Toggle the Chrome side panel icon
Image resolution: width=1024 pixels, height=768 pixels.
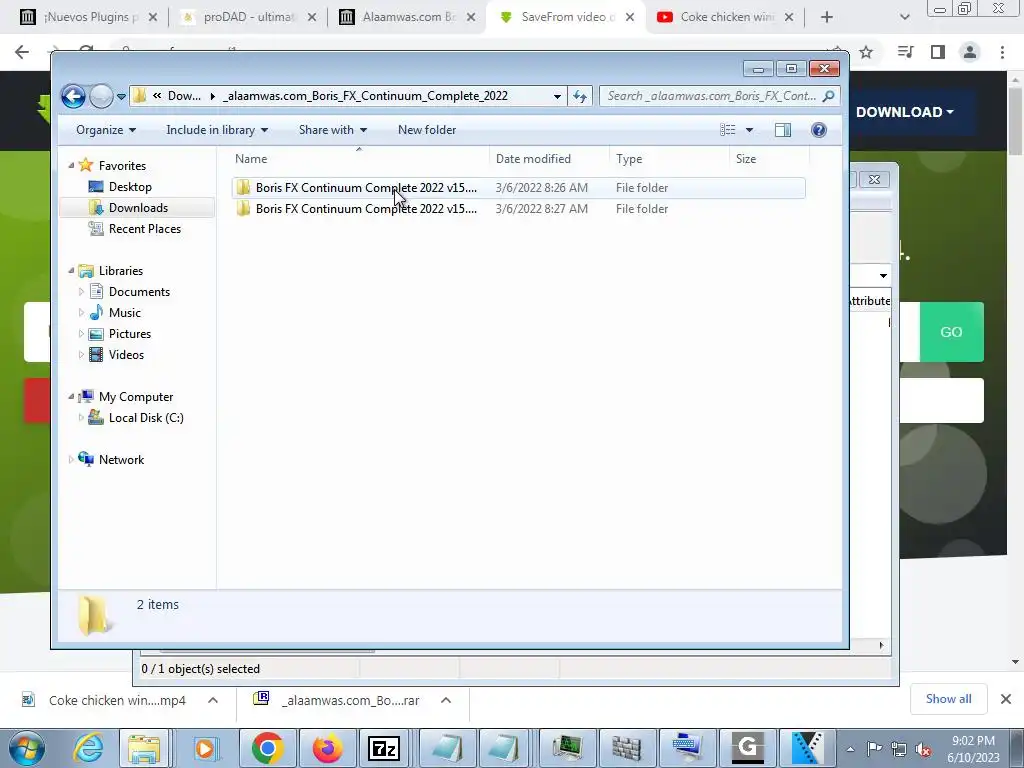938,52
